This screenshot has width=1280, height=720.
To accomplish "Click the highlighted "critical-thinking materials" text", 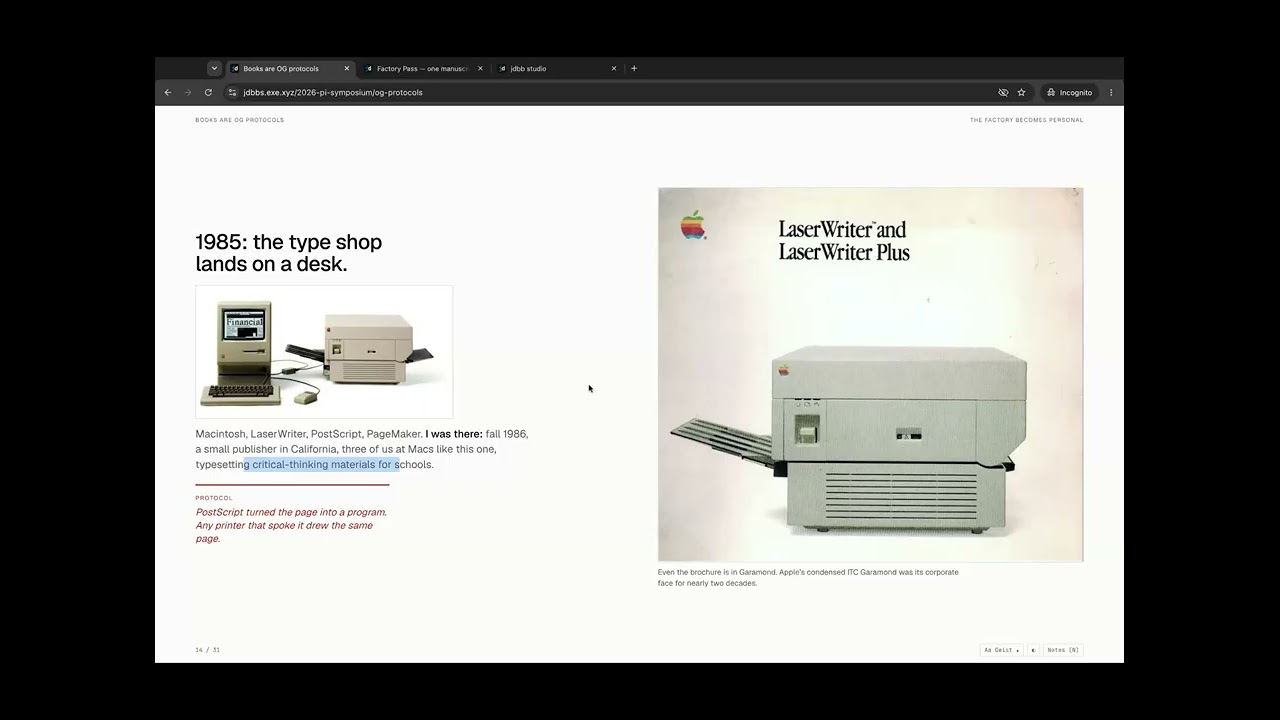I will tap(313, 464).
